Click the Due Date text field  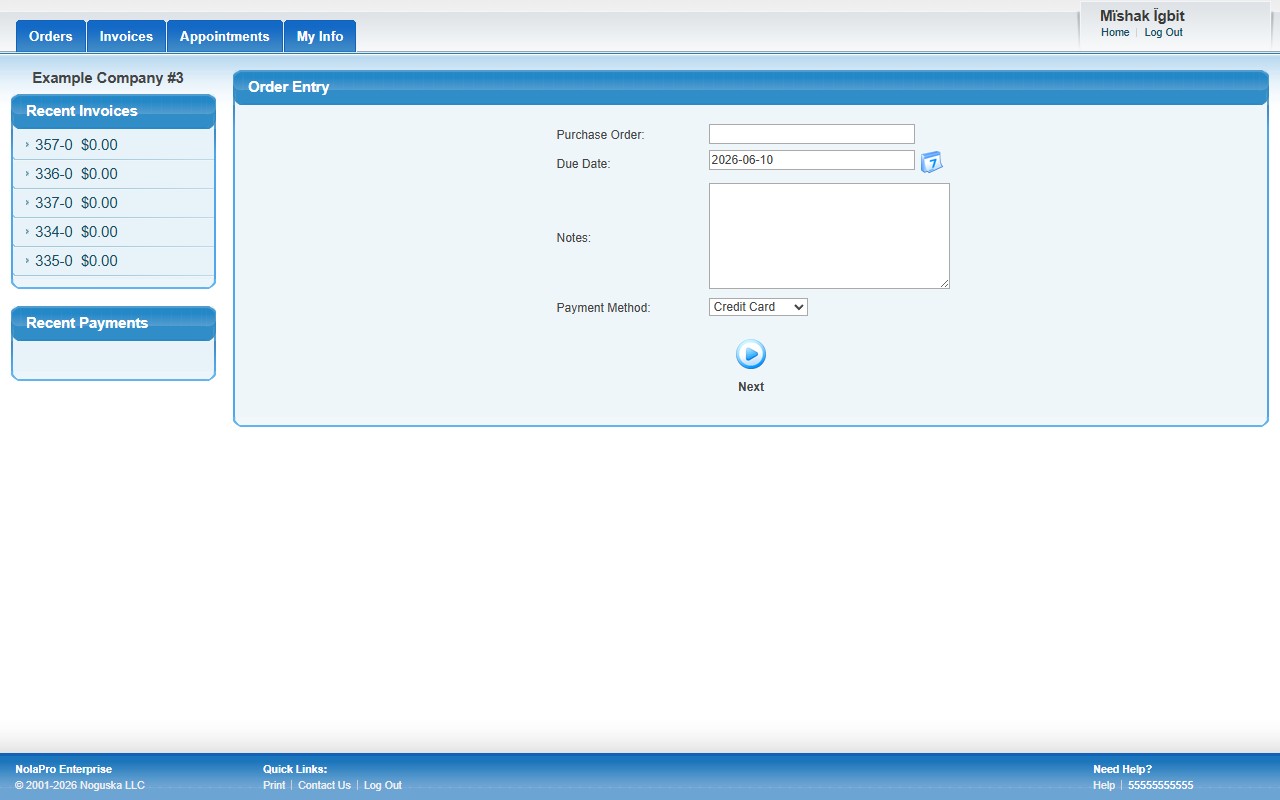tap(811, 160)
